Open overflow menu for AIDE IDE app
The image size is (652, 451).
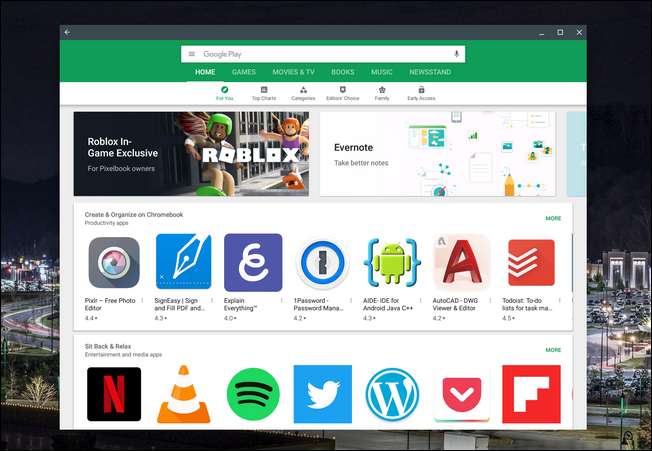pos(421,300)
